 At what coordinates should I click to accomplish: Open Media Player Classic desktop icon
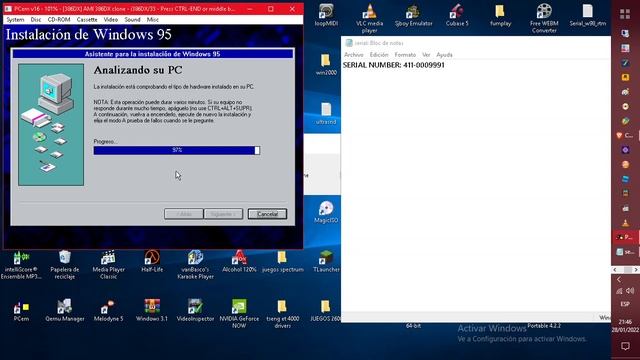pos(108,264)
